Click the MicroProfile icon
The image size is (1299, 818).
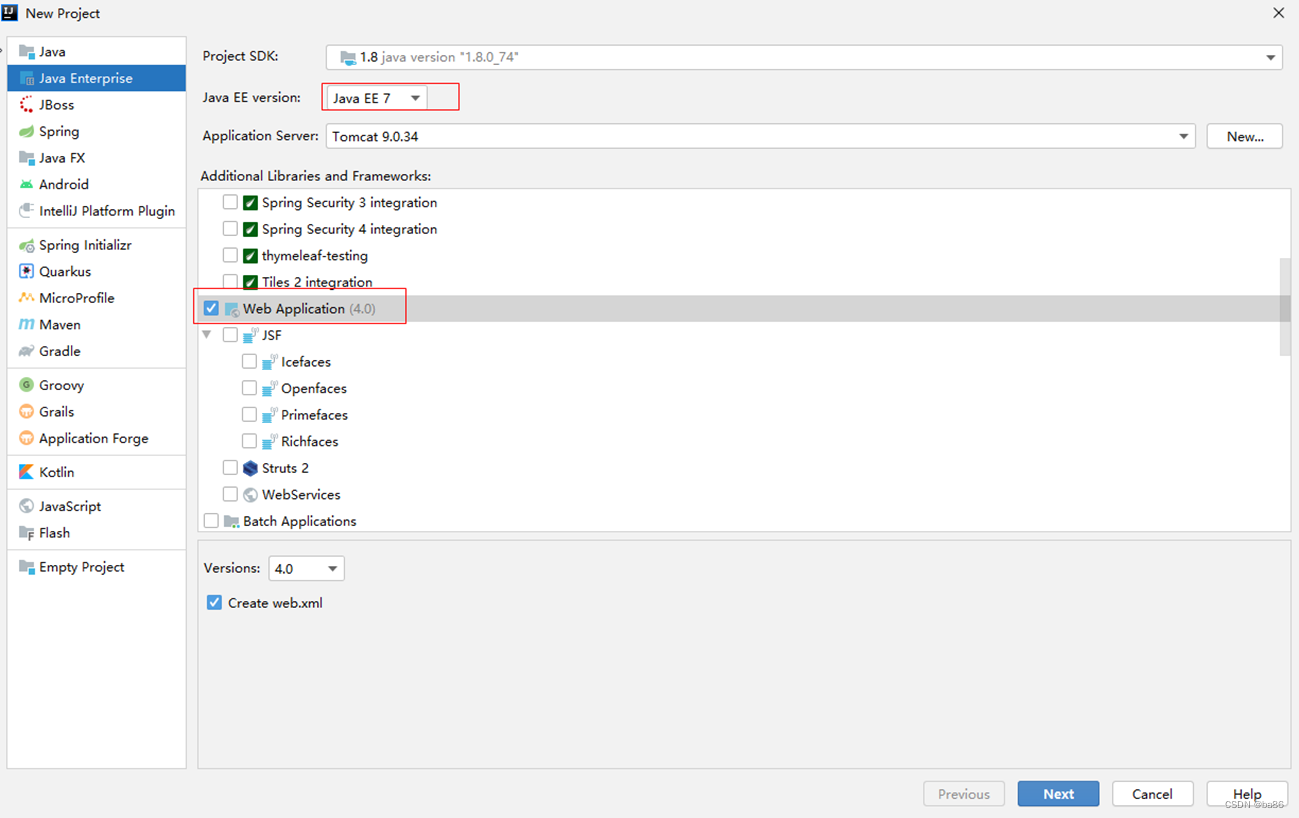(27, 298)
